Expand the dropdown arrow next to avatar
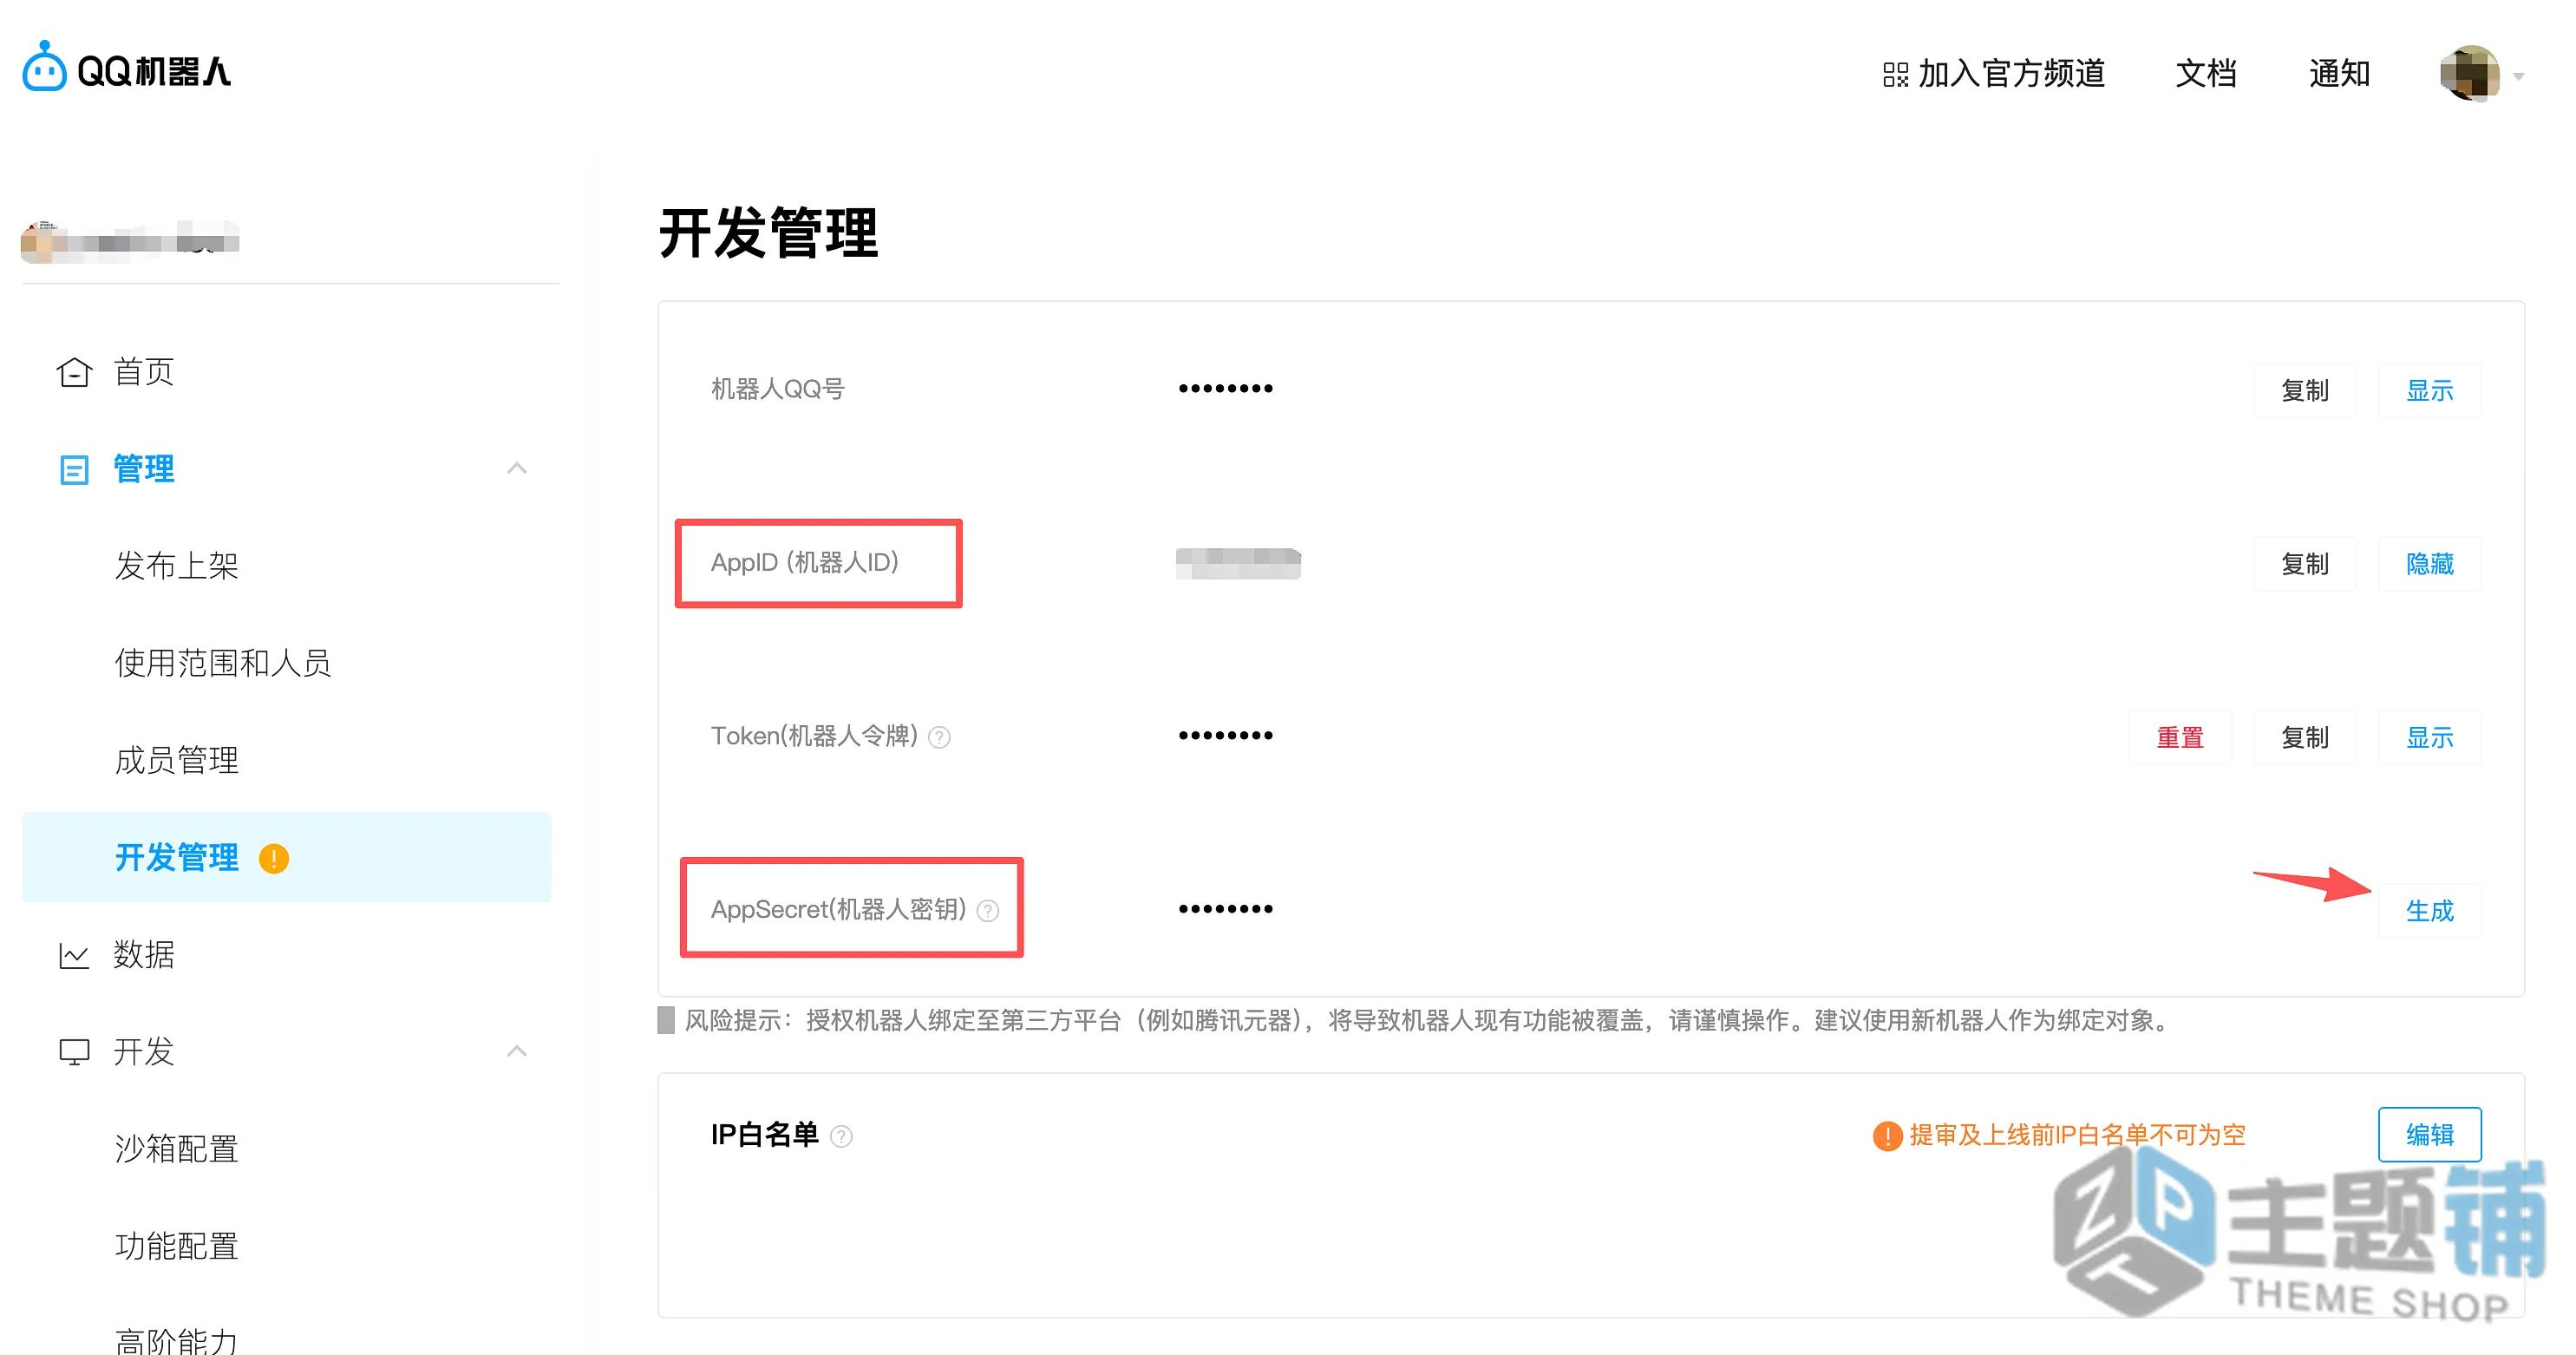The height and width of the screenshot is (1355, 2576). click(2519, 76)
